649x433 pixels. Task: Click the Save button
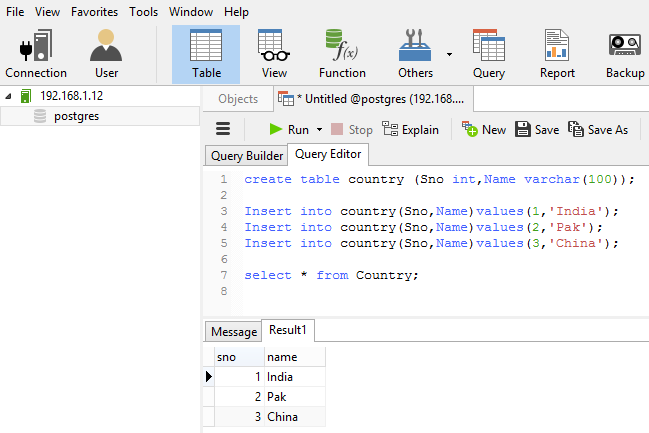click(537, 130)
